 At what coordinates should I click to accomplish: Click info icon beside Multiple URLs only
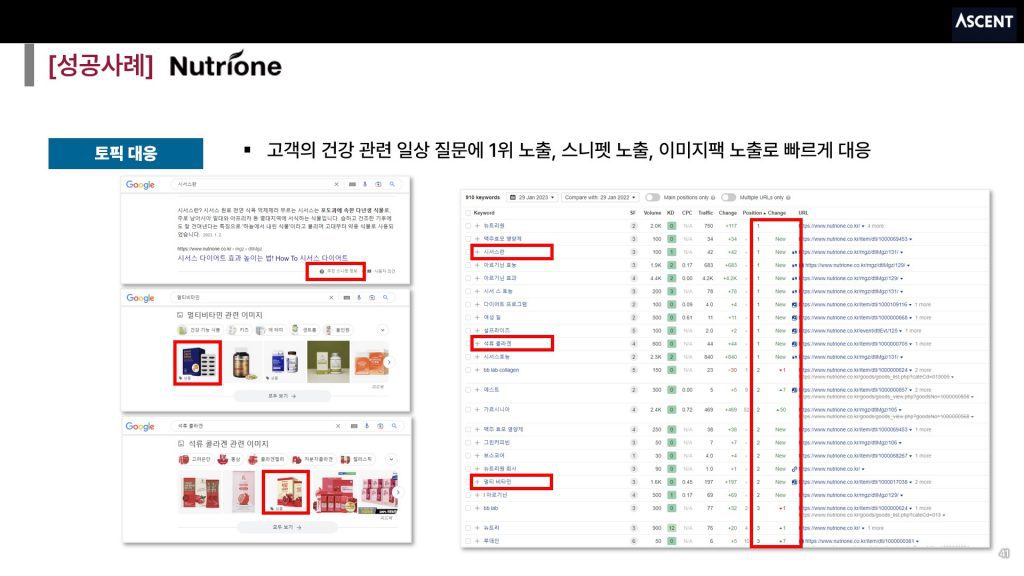click(788, 197)
